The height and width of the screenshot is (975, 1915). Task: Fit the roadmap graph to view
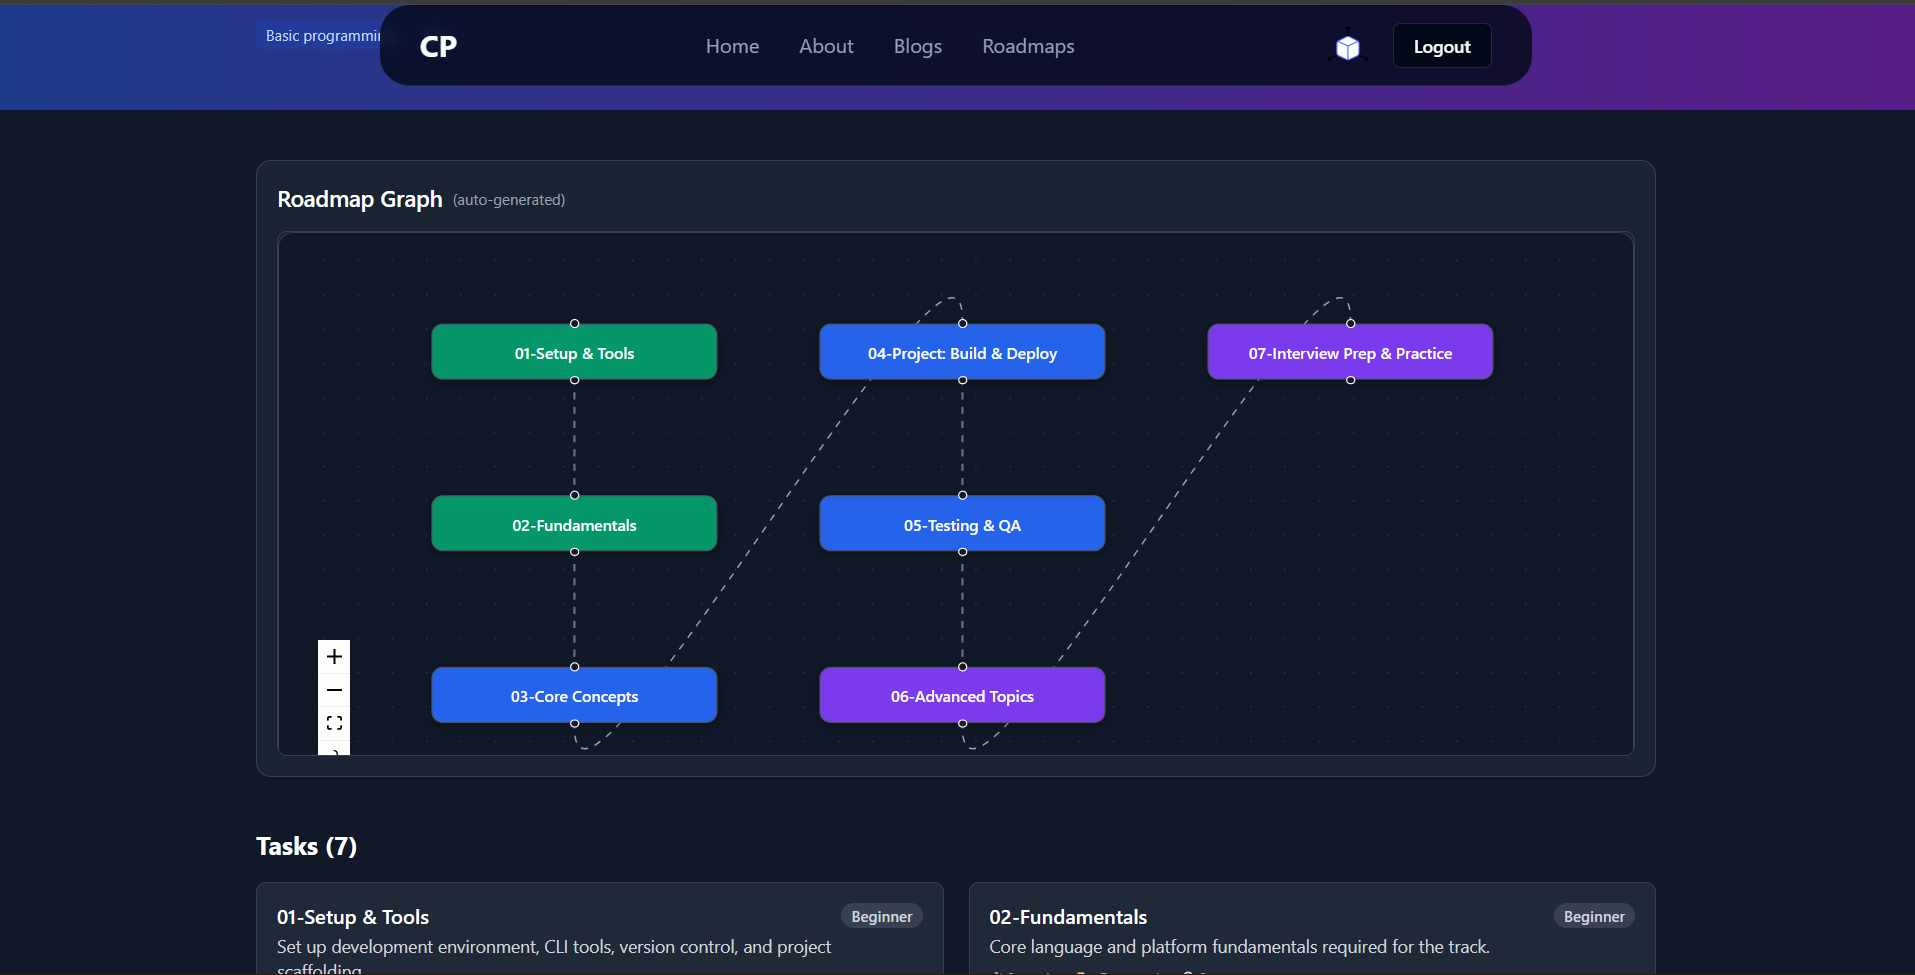pyautogui.click(x=334, y=723)
